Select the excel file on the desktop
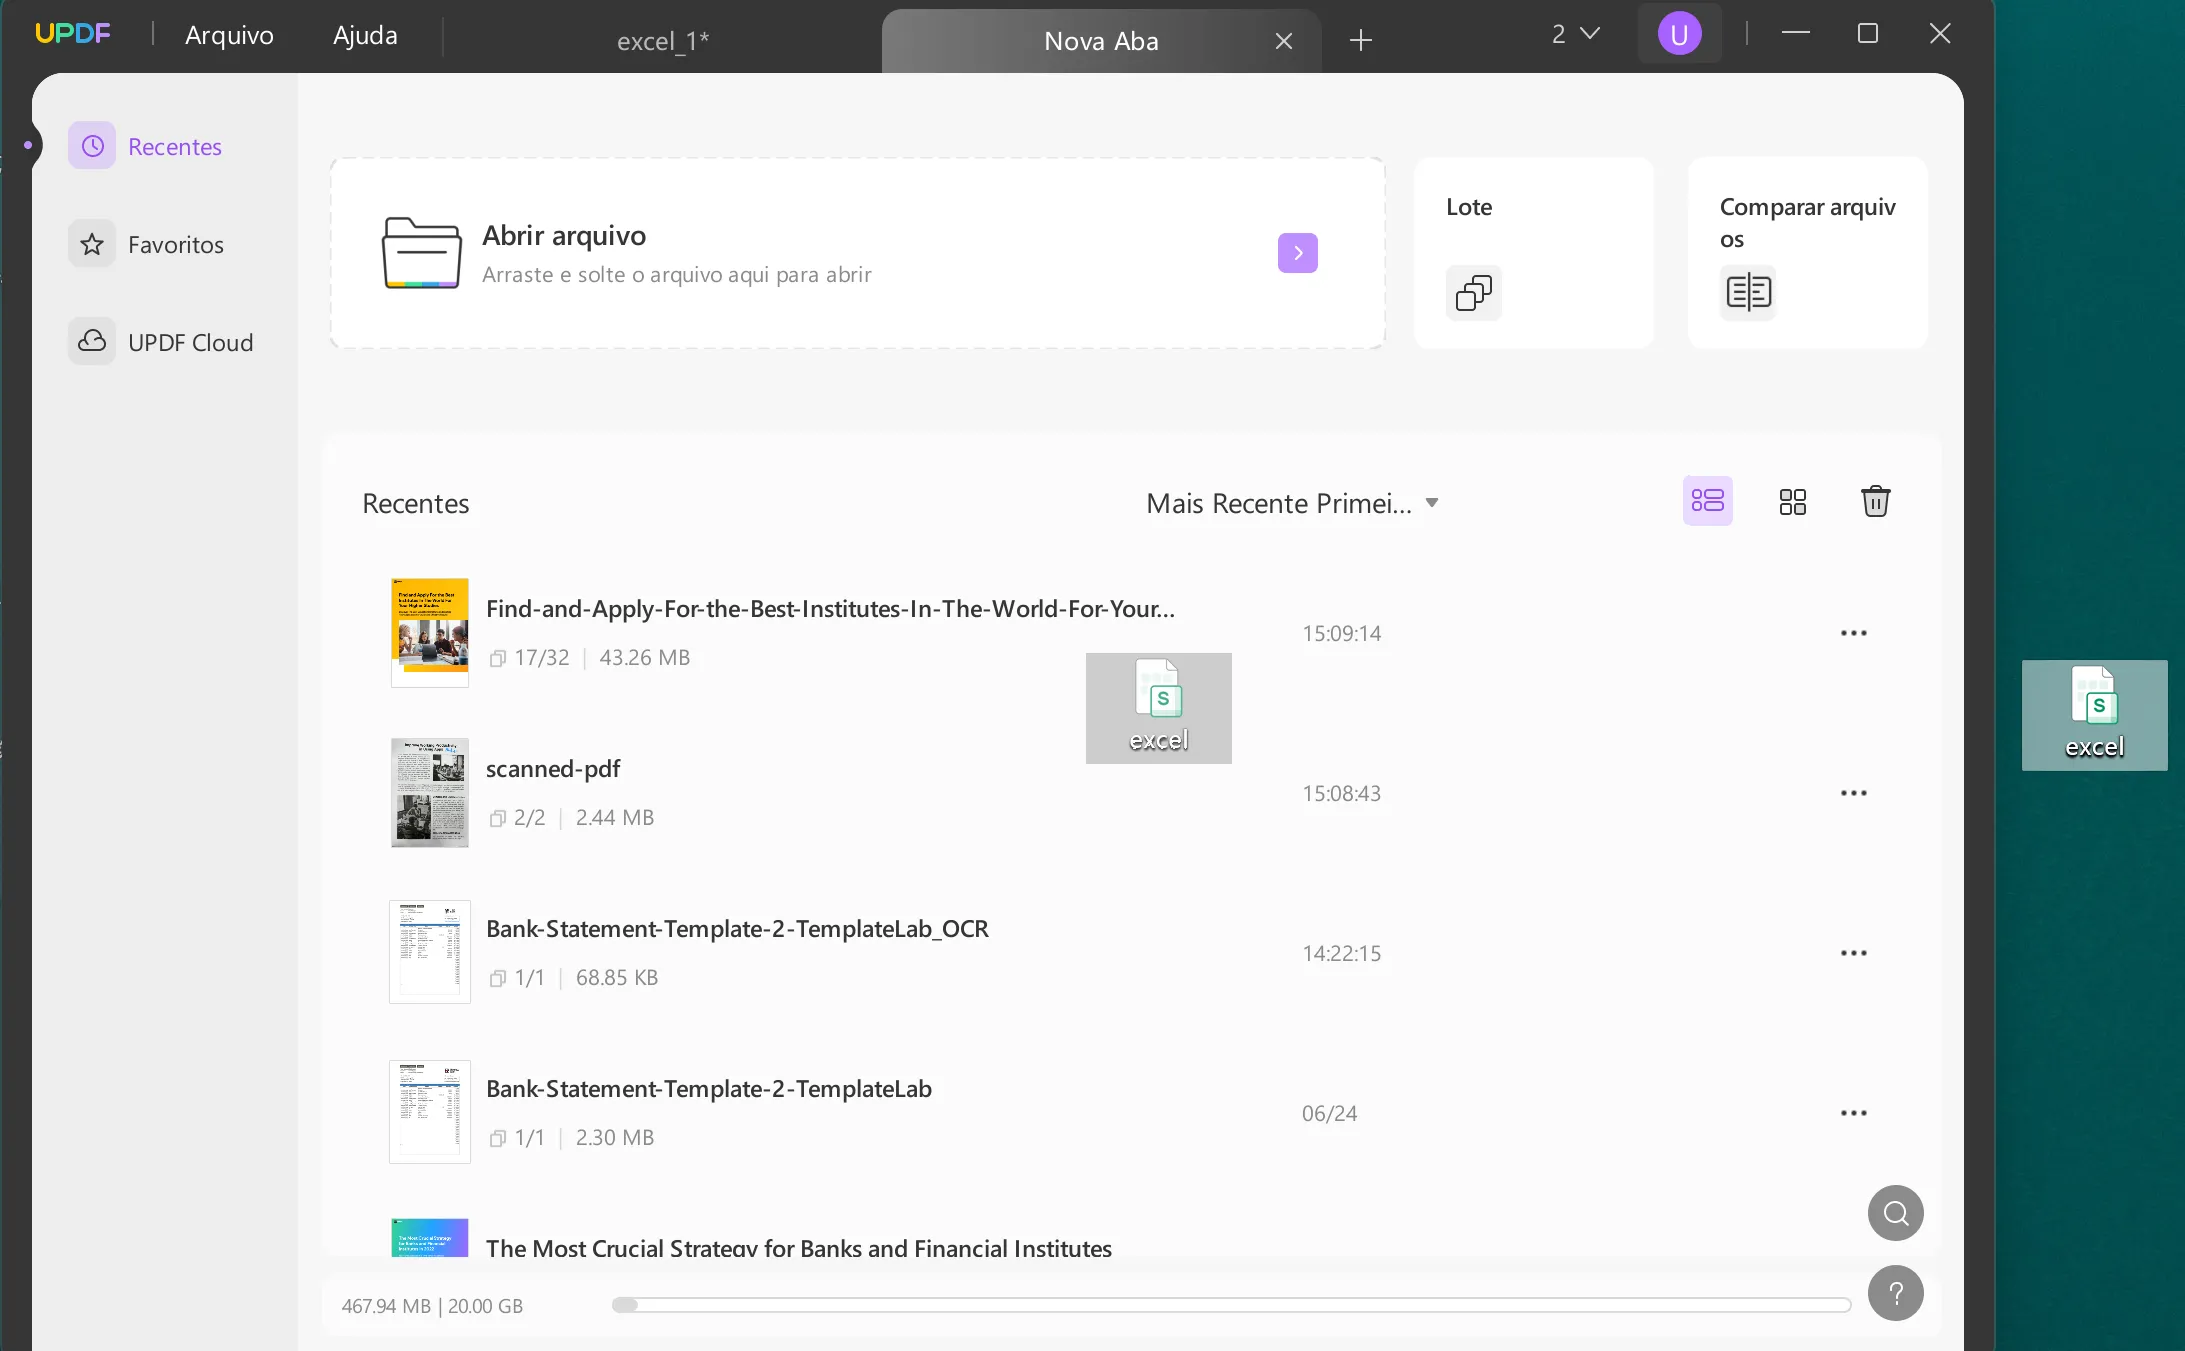Viewport: 2185px width, 1351px height. coord(2094,715)
